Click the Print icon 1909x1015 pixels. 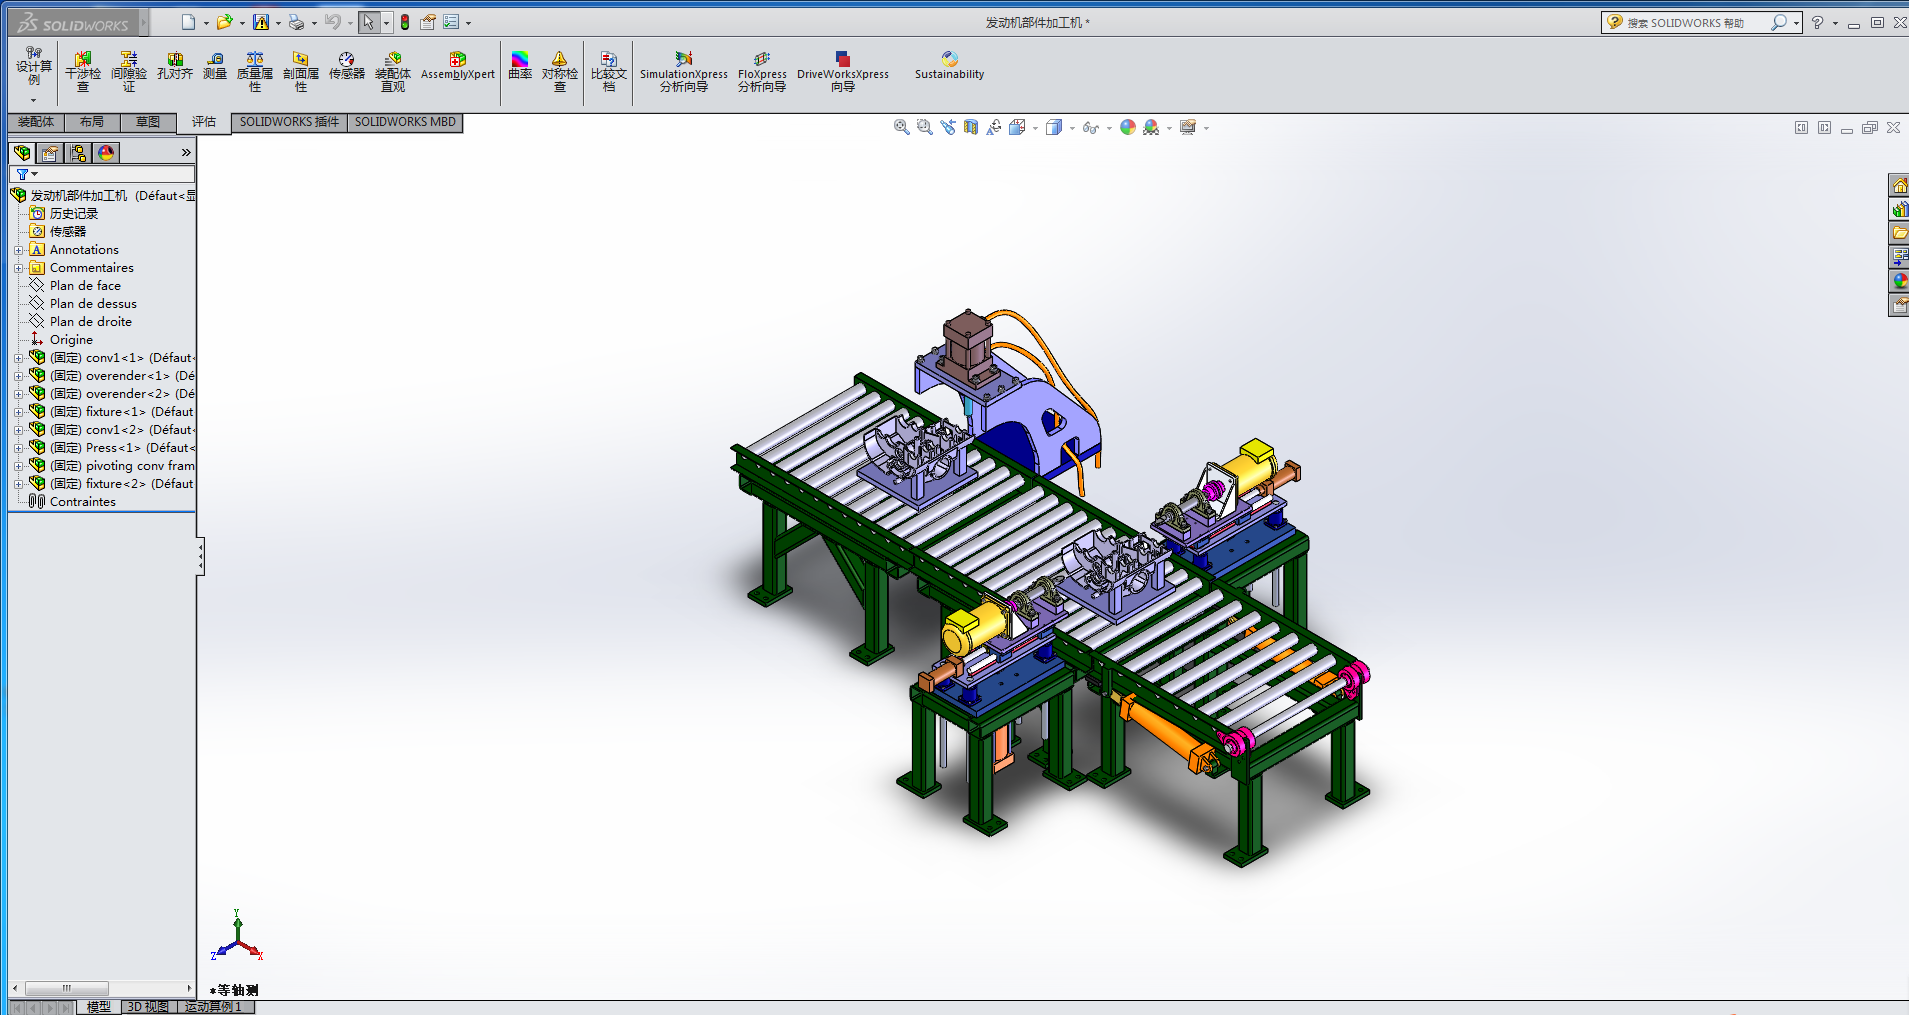(296, 22)
